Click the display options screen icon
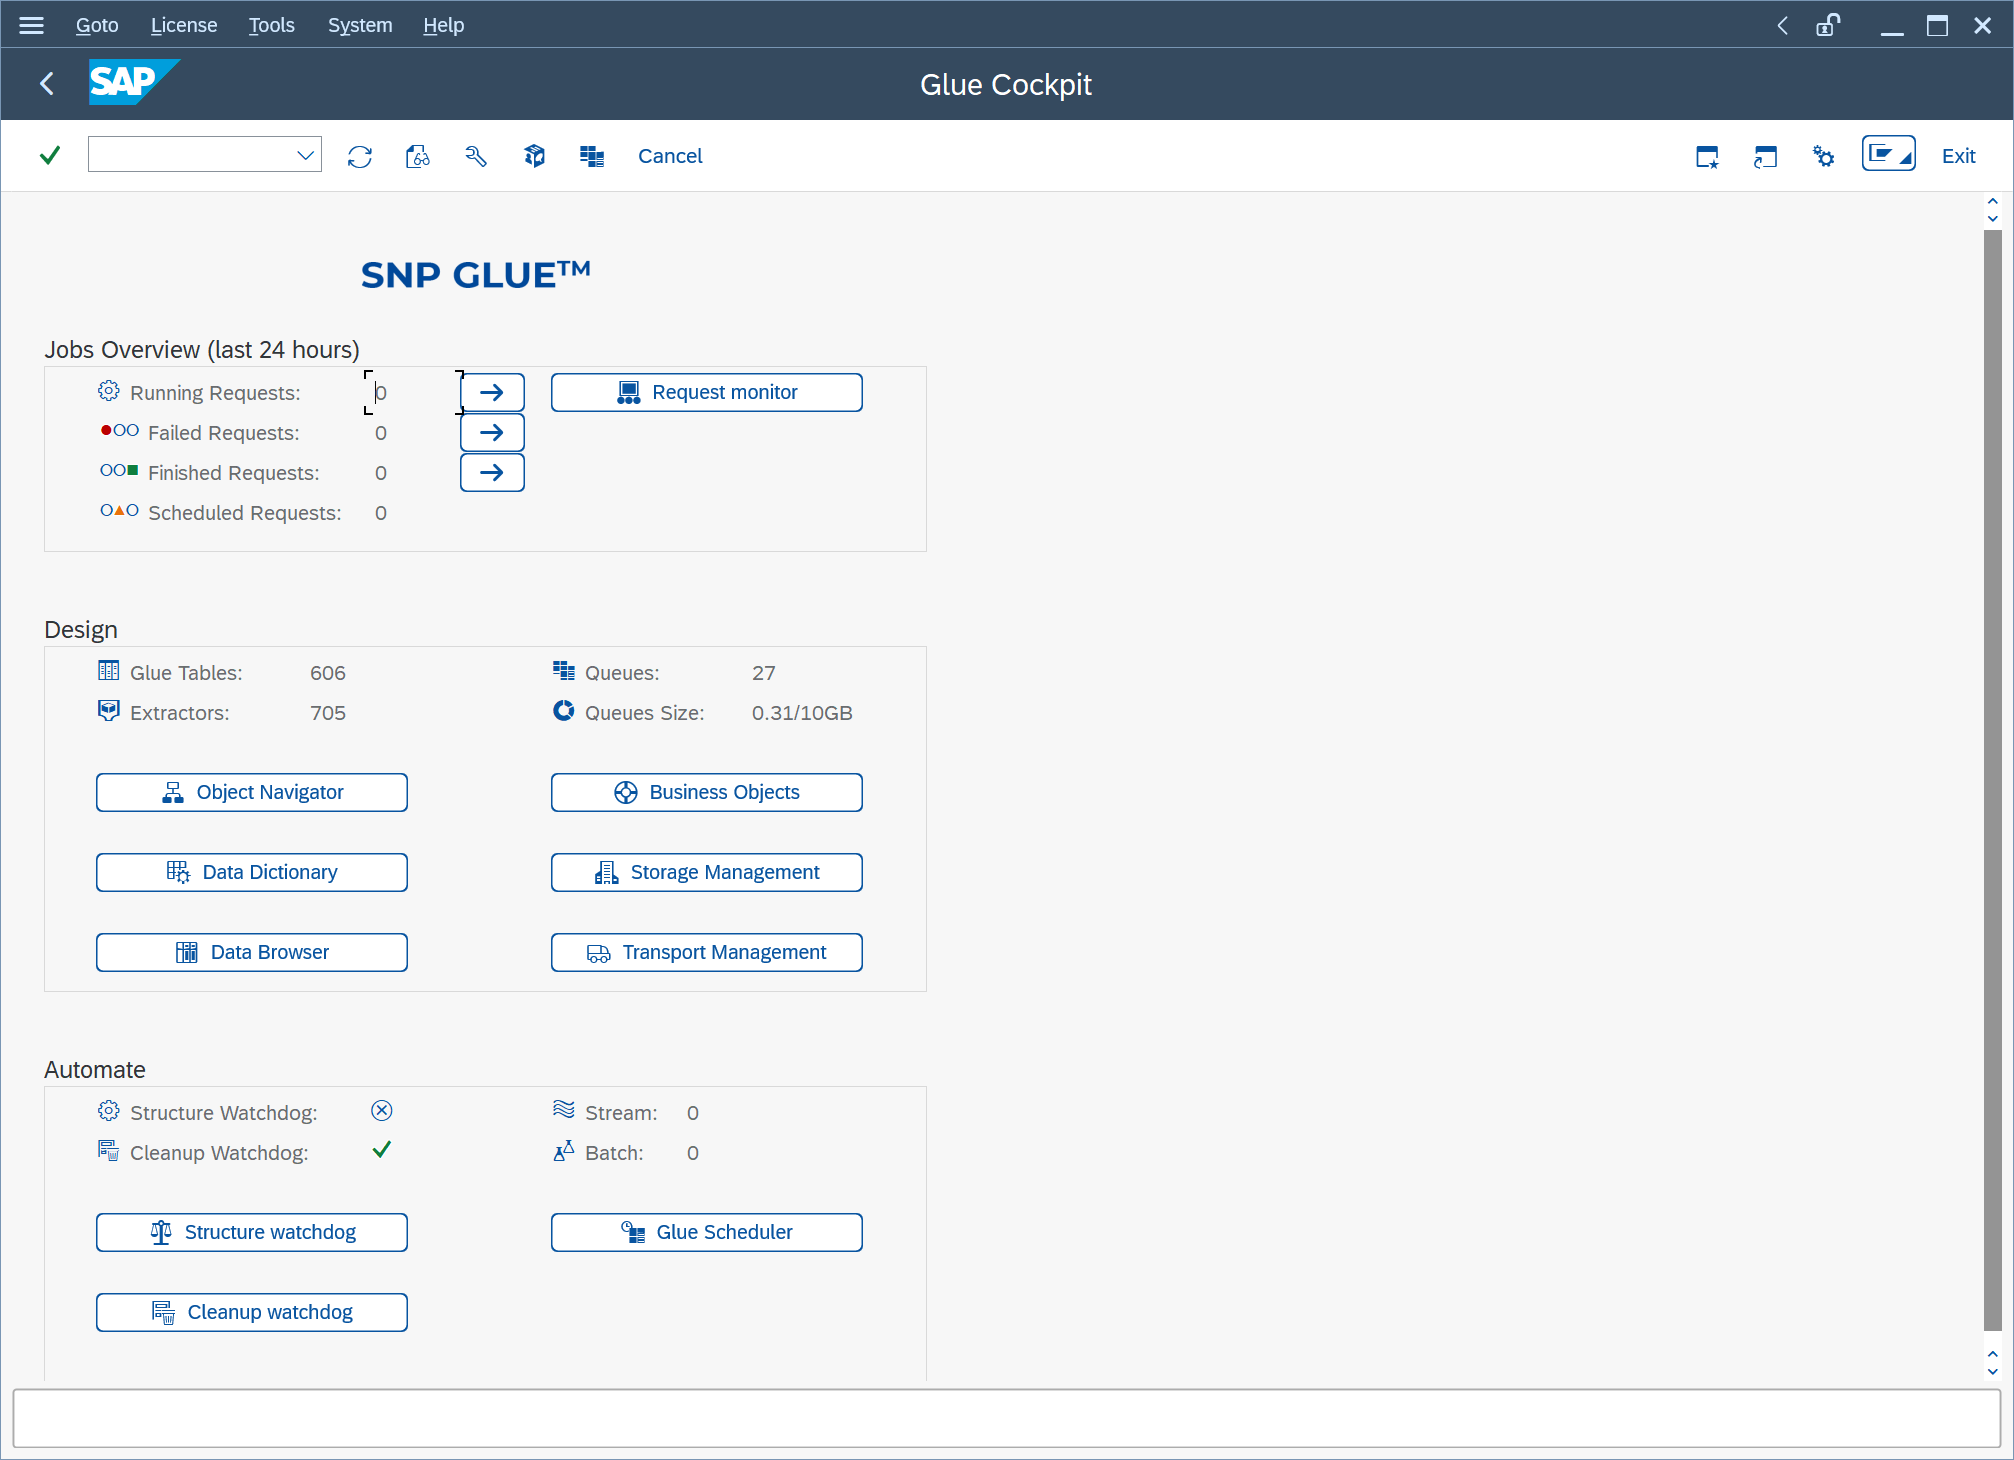 click(x=1888, y=154)
